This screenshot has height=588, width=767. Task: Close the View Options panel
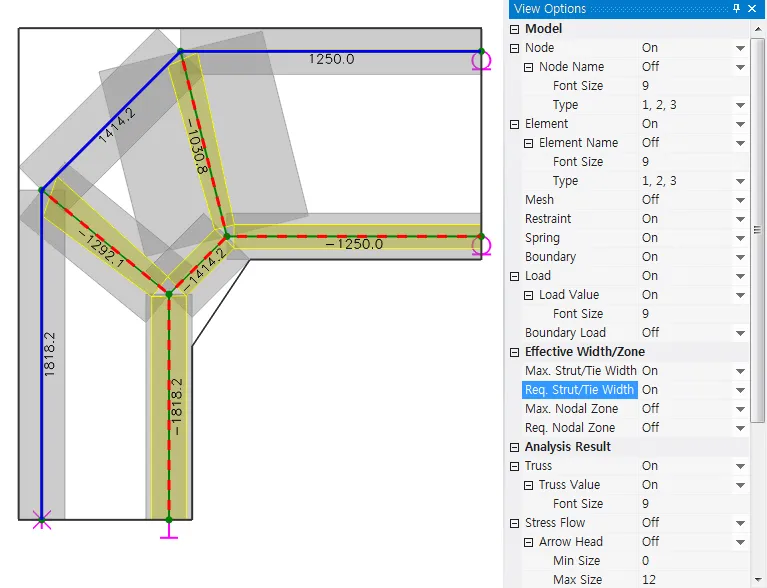click(752, 8)
